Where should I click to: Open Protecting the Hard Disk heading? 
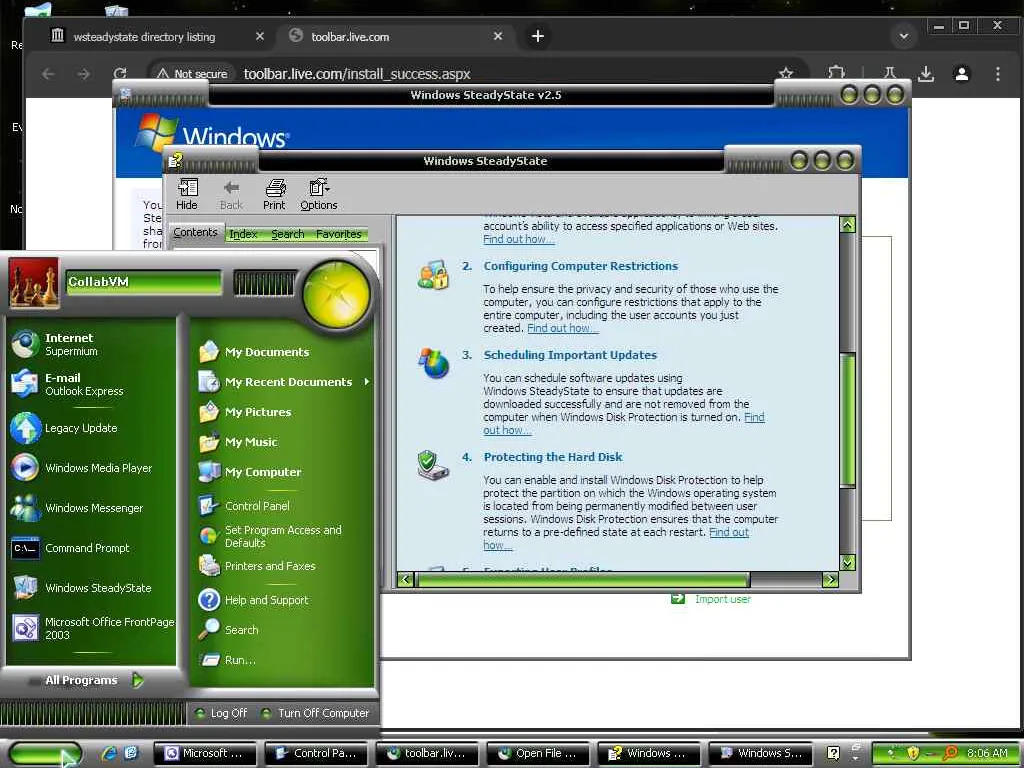tap(553, 457)
